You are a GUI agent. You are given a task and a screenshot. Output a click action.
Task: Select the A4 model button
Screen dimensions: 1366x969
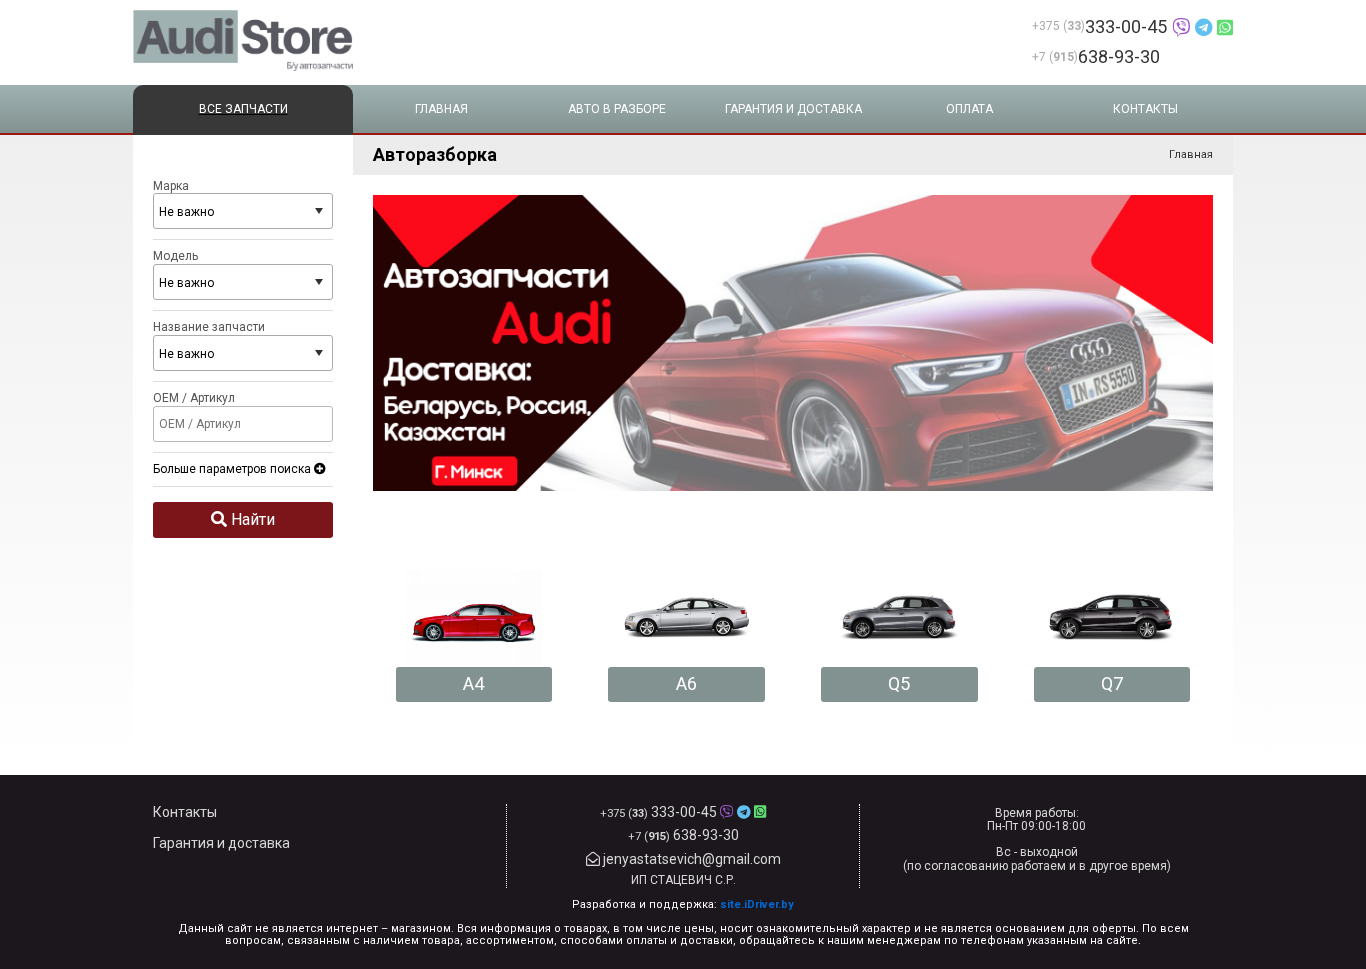[x=474, y=685]
